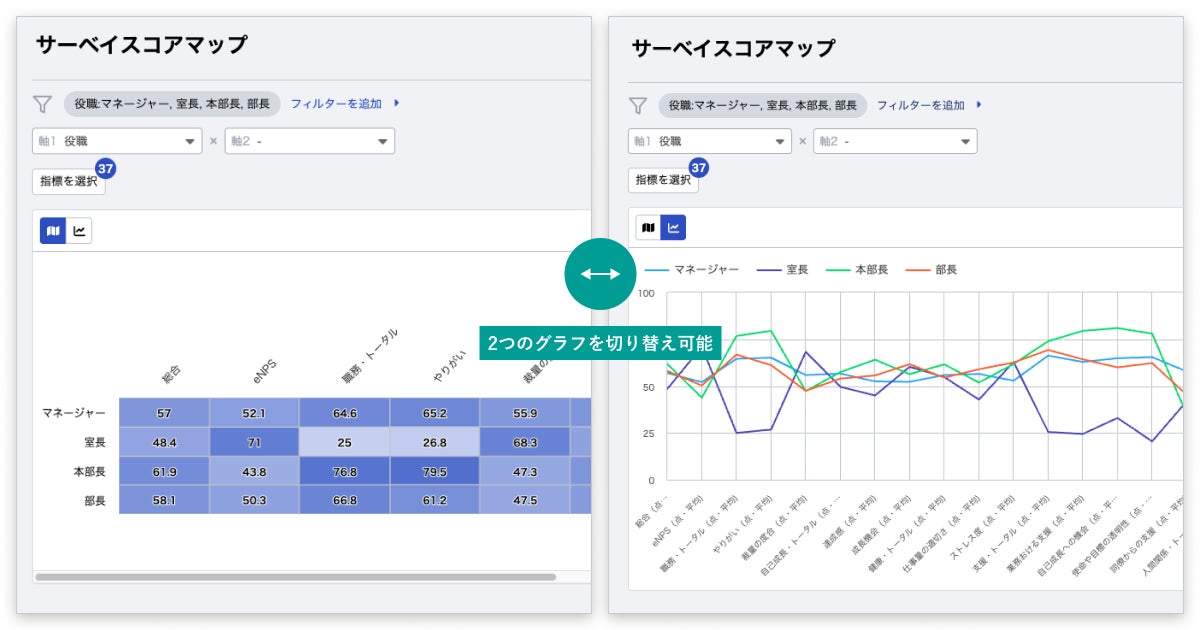Viewport: 1200px width, 630px height.
Task: Click マネージャー row label in heatmap
Action: (x=73, y=412)
